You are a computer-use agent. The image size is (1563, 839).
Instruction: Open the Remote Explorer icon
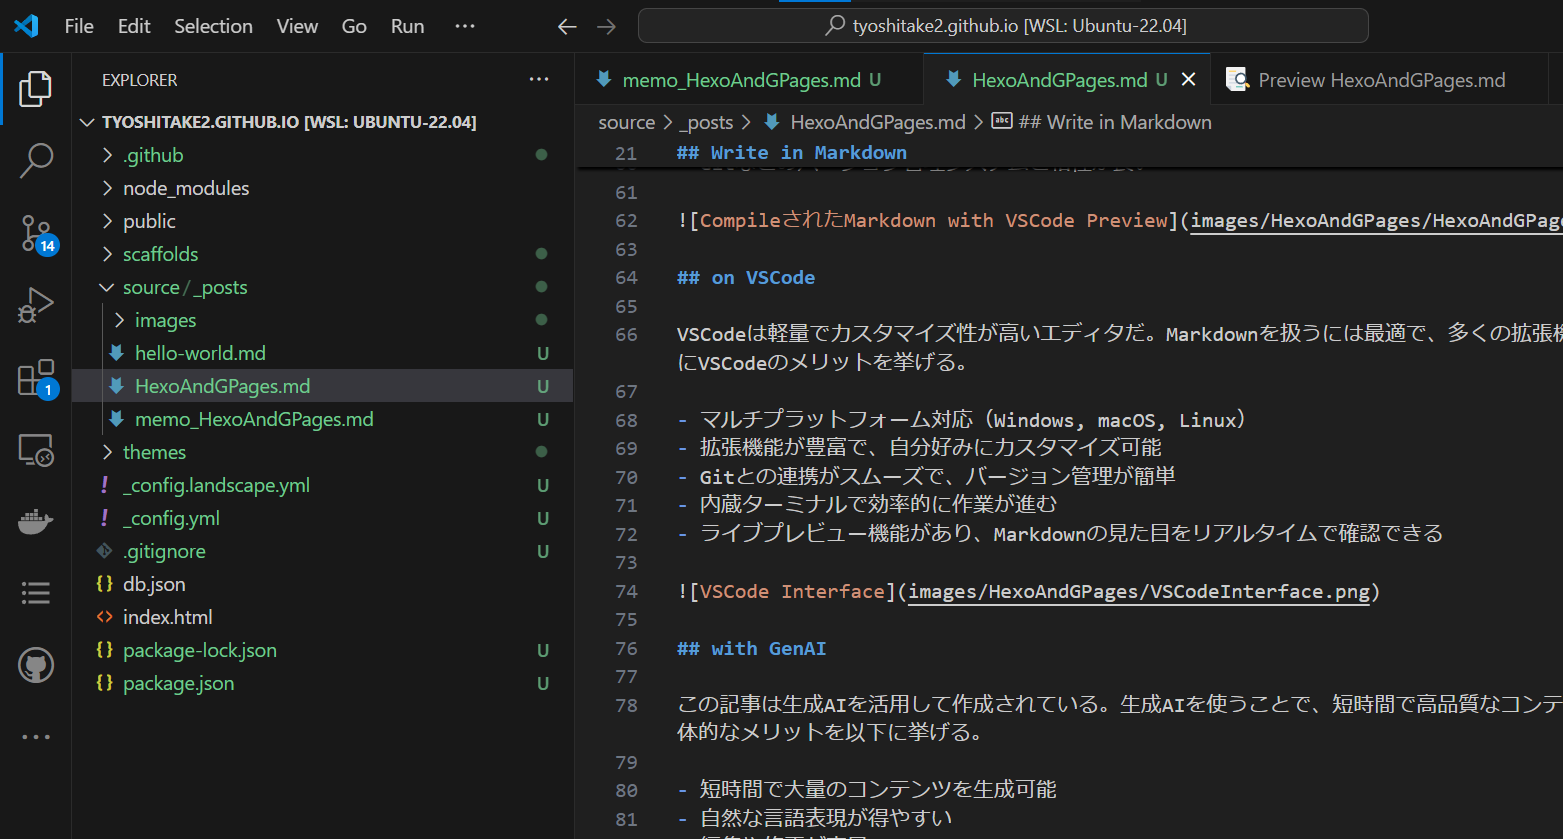tap(35, 449)
